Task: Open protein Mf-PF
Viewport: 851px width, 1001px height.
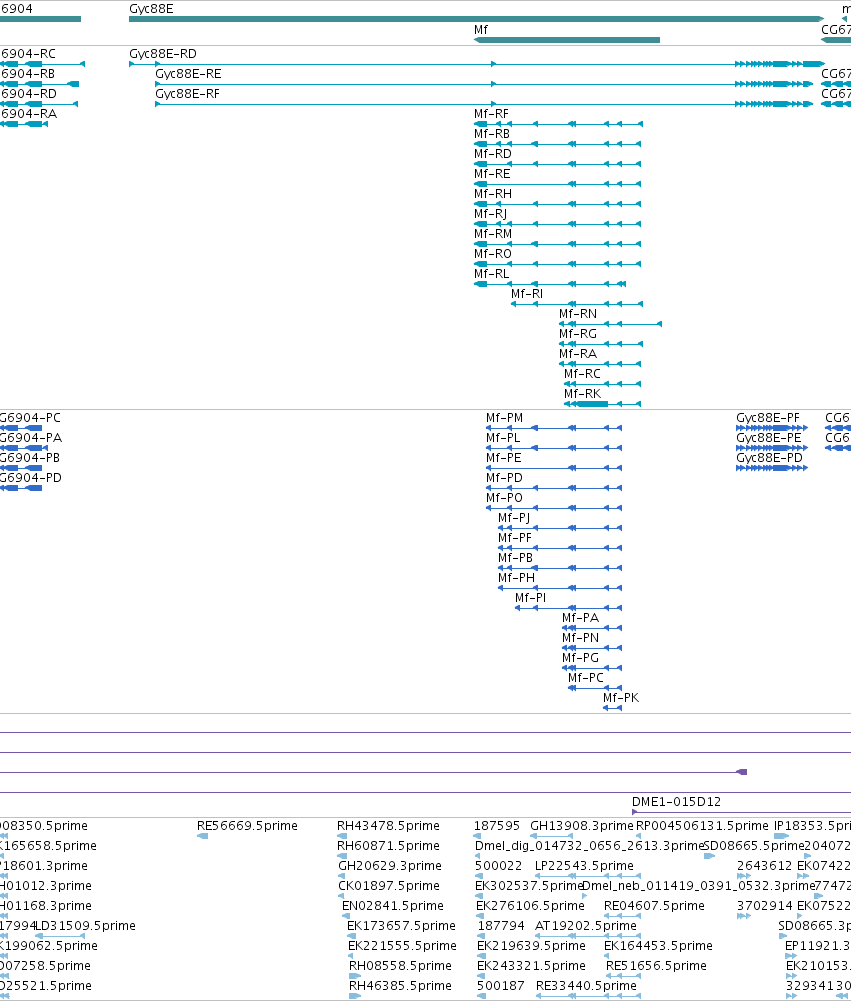Action: pyautogui.click(x=515, y=538)
